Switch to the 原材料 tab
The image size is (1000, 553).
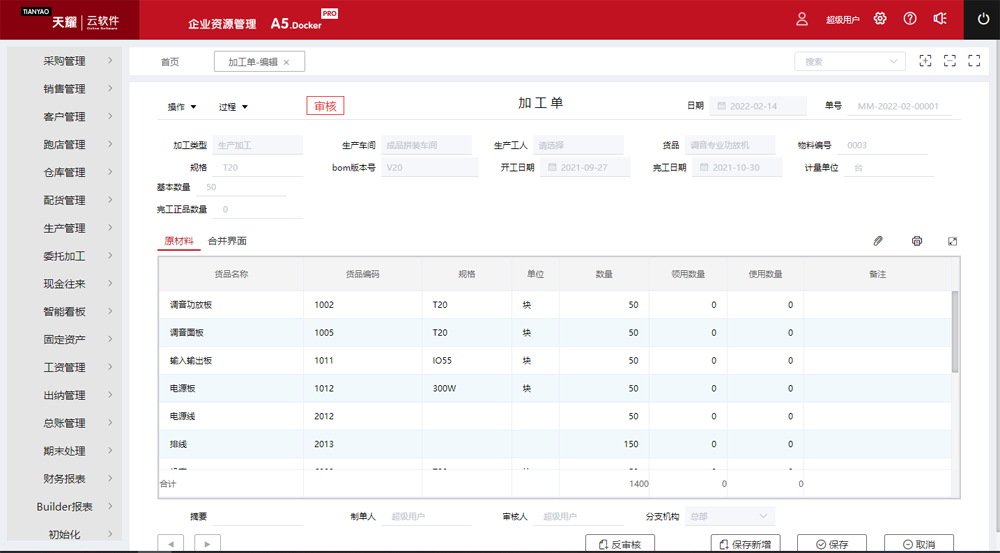pos(179,241)
